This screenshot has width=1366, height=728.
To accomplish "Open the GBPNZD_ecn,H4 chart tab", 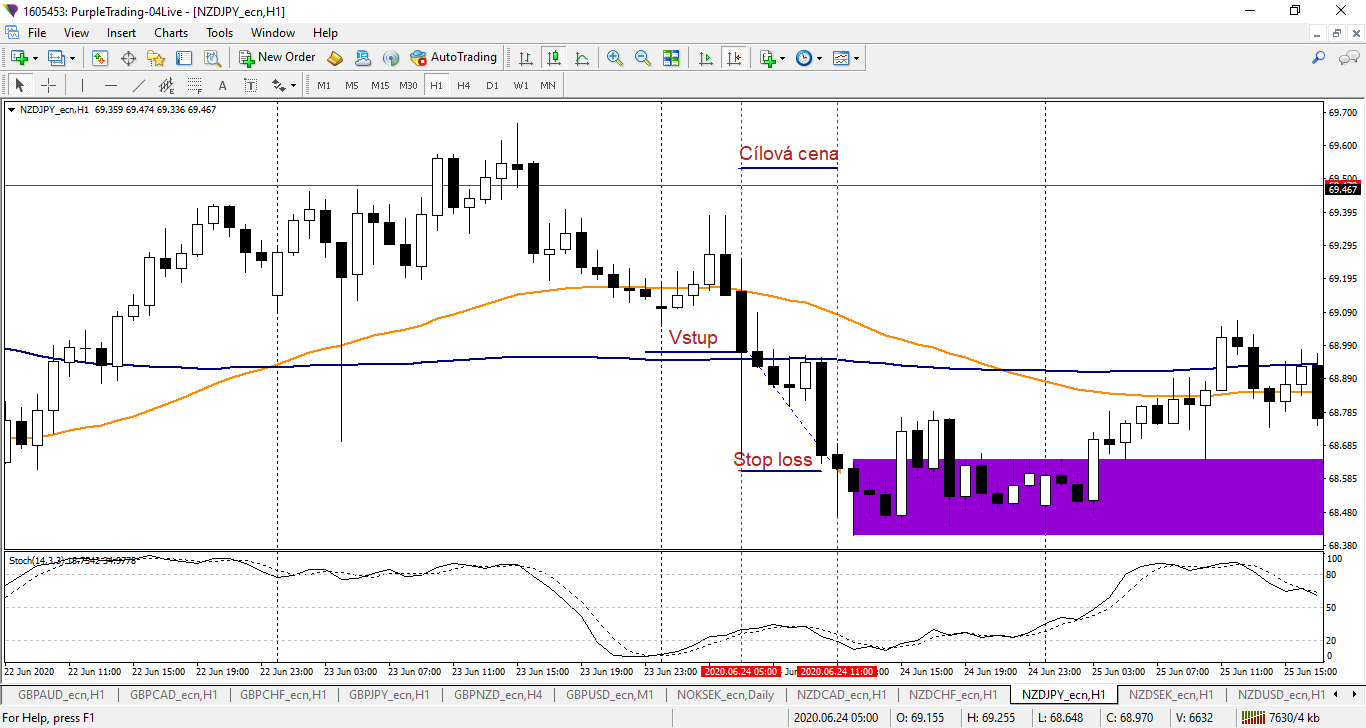I will (498, 694).
